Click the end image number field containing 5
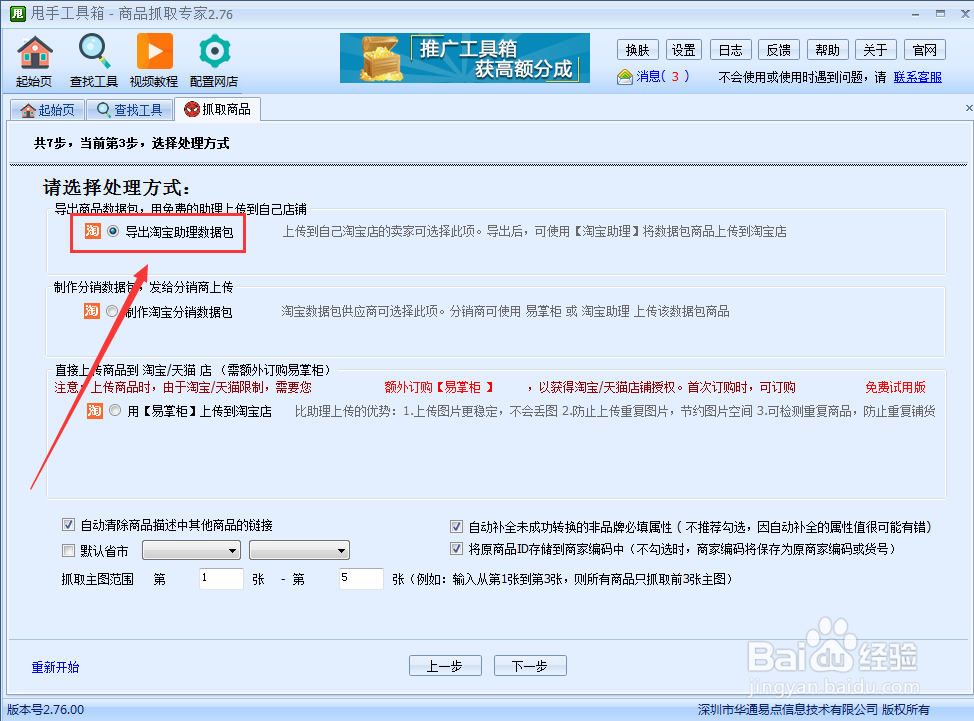This screenshot has width=974, height=721. 361,578
